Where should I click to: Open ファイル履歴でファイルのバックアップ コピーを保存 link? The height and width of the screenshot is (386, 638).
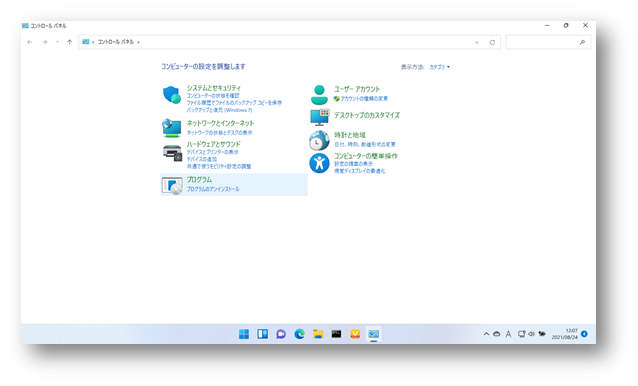click(234, 103)
